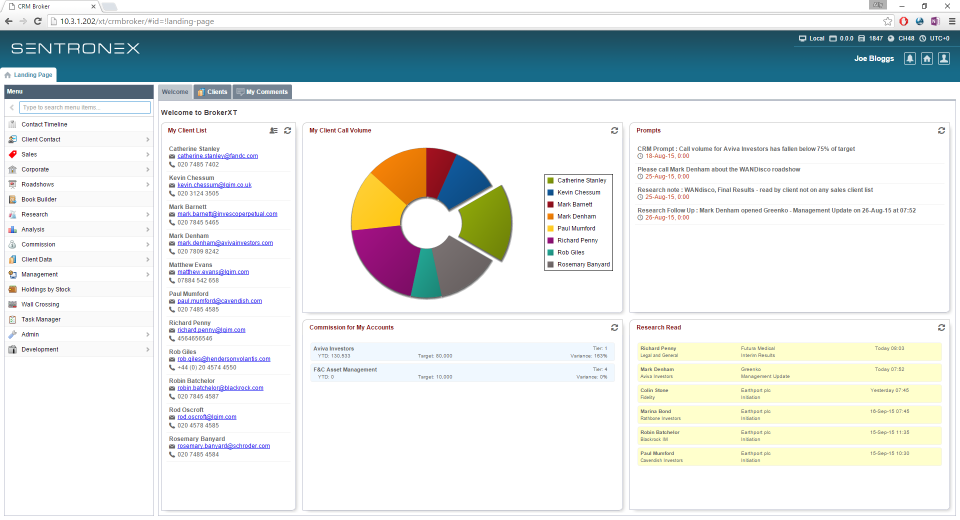
Task: Open robin.batchelor@blackrock.com email link
Action: tap(220, 388)
